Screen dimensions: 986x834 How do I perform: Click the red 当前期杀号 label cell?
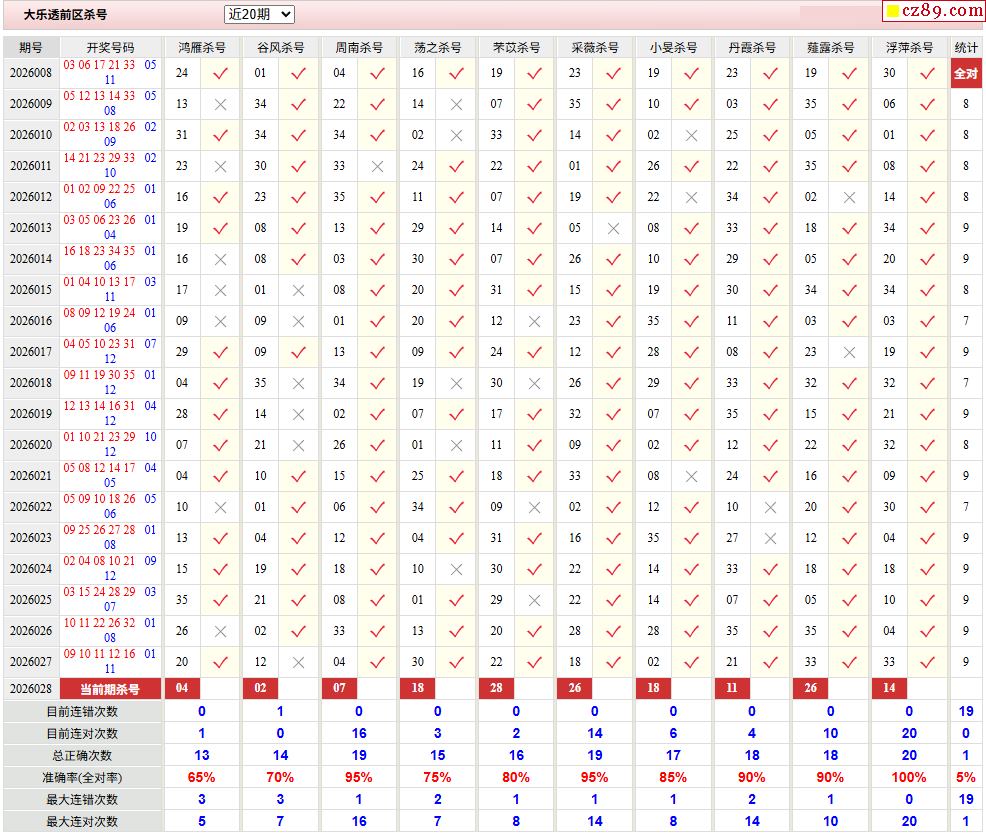coord(110,689)
